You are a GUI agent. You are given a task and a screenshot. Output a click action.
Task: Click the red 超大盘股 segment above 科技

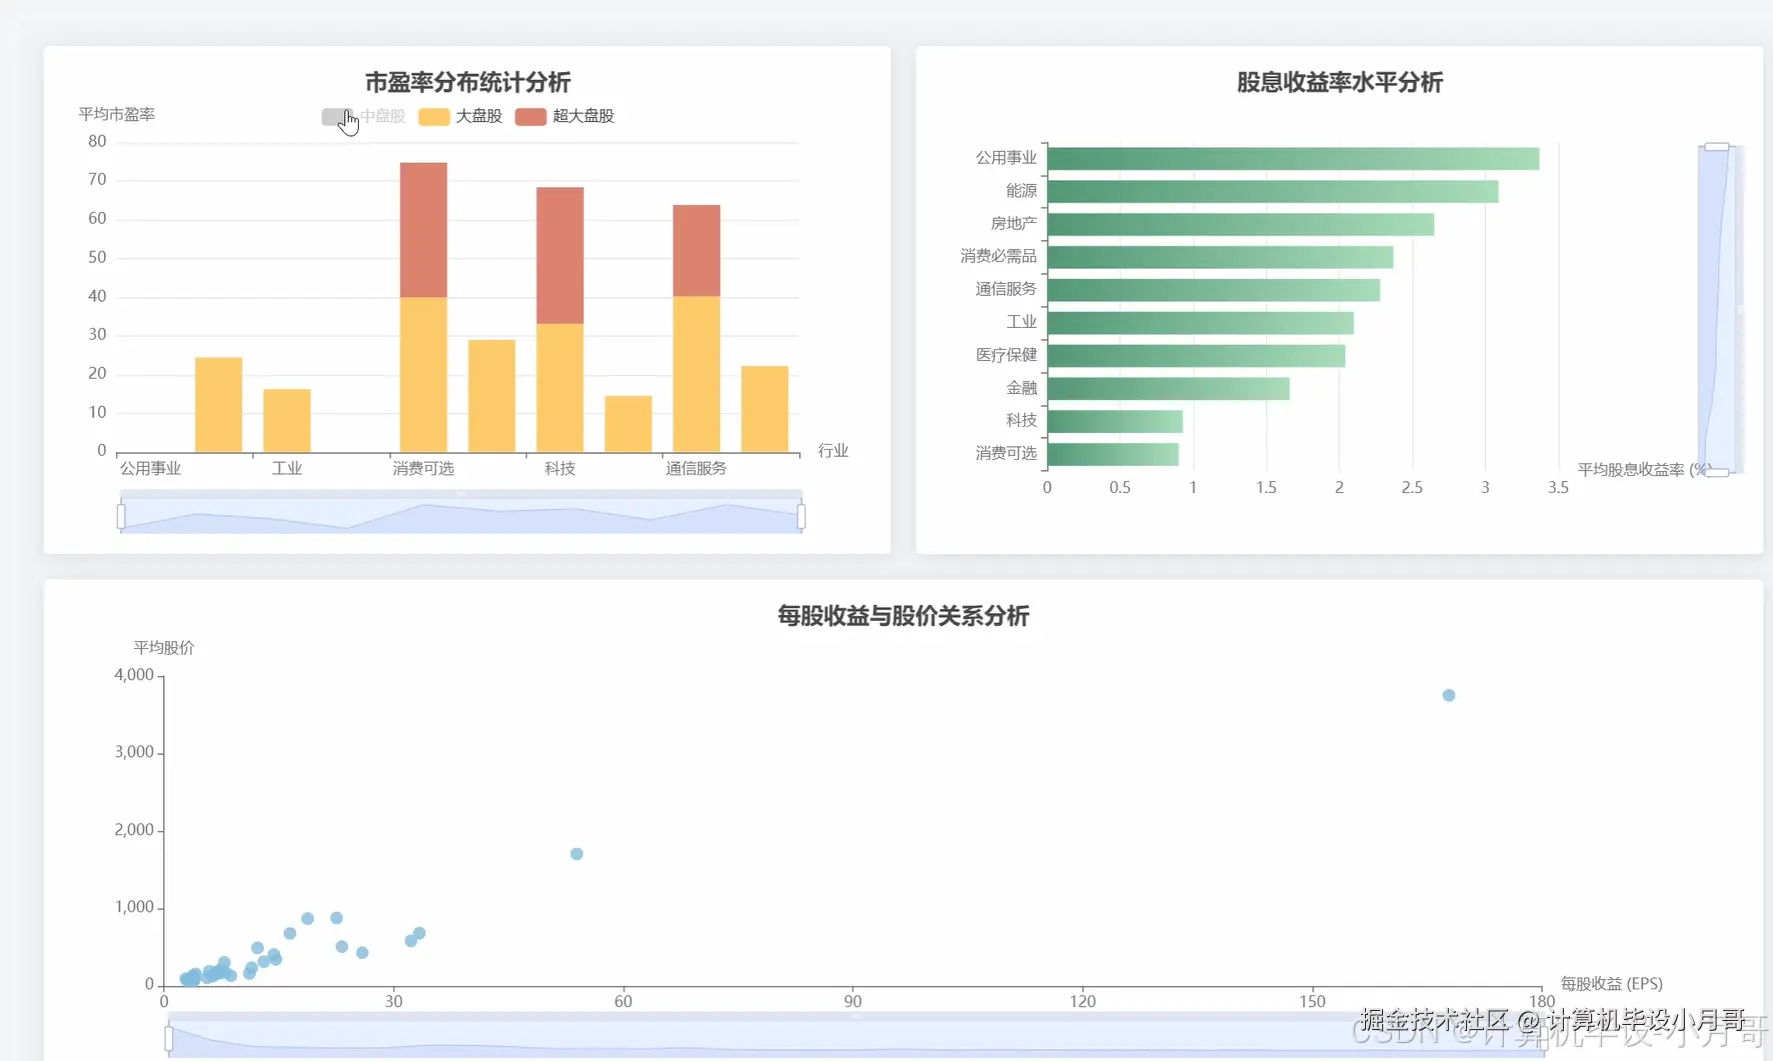(560, 256)
